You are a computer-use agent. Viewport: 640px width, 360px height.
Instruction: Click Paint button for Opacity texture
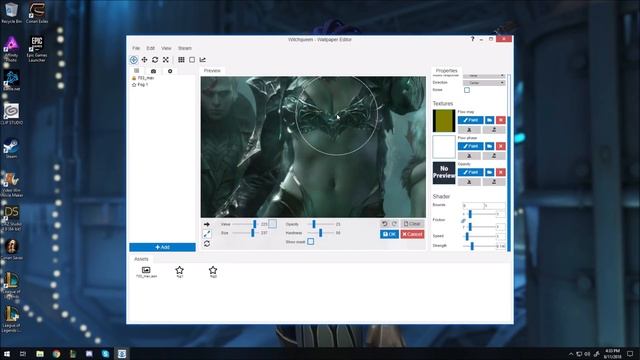tap(471, 172)
